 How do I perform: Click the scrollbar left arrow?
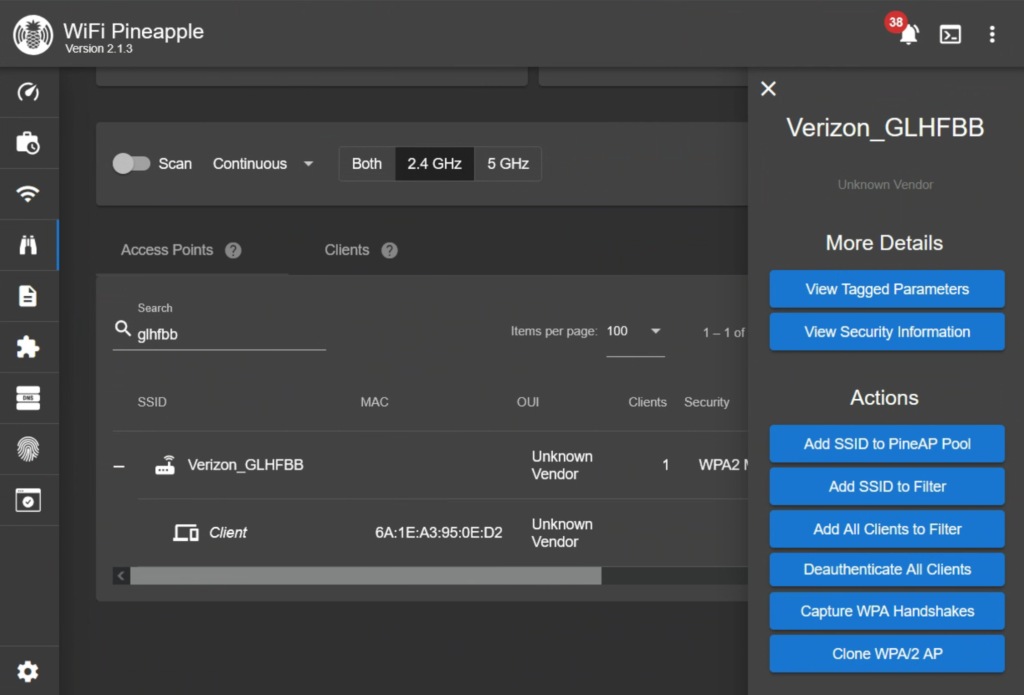pyautogui.click(x=121, y=575)
